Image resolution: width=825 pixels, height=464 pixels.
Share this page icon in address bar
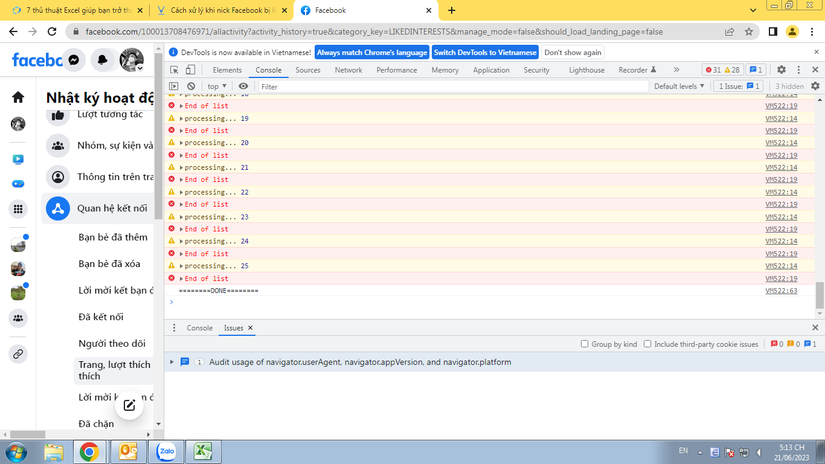pos(729,32)
